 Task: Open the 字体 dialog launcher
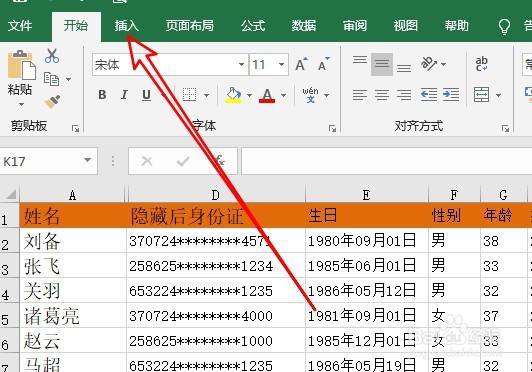click(332, 128)
